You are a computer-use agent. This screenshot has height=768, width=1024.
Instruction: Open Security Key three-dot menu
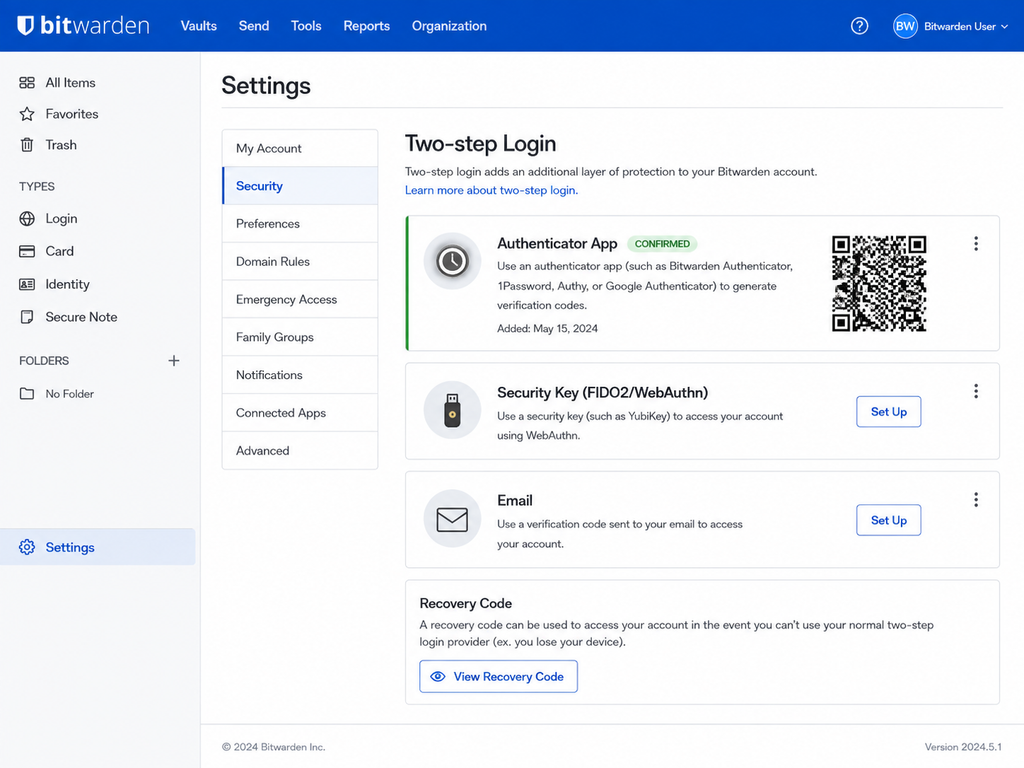click(976, 391)
